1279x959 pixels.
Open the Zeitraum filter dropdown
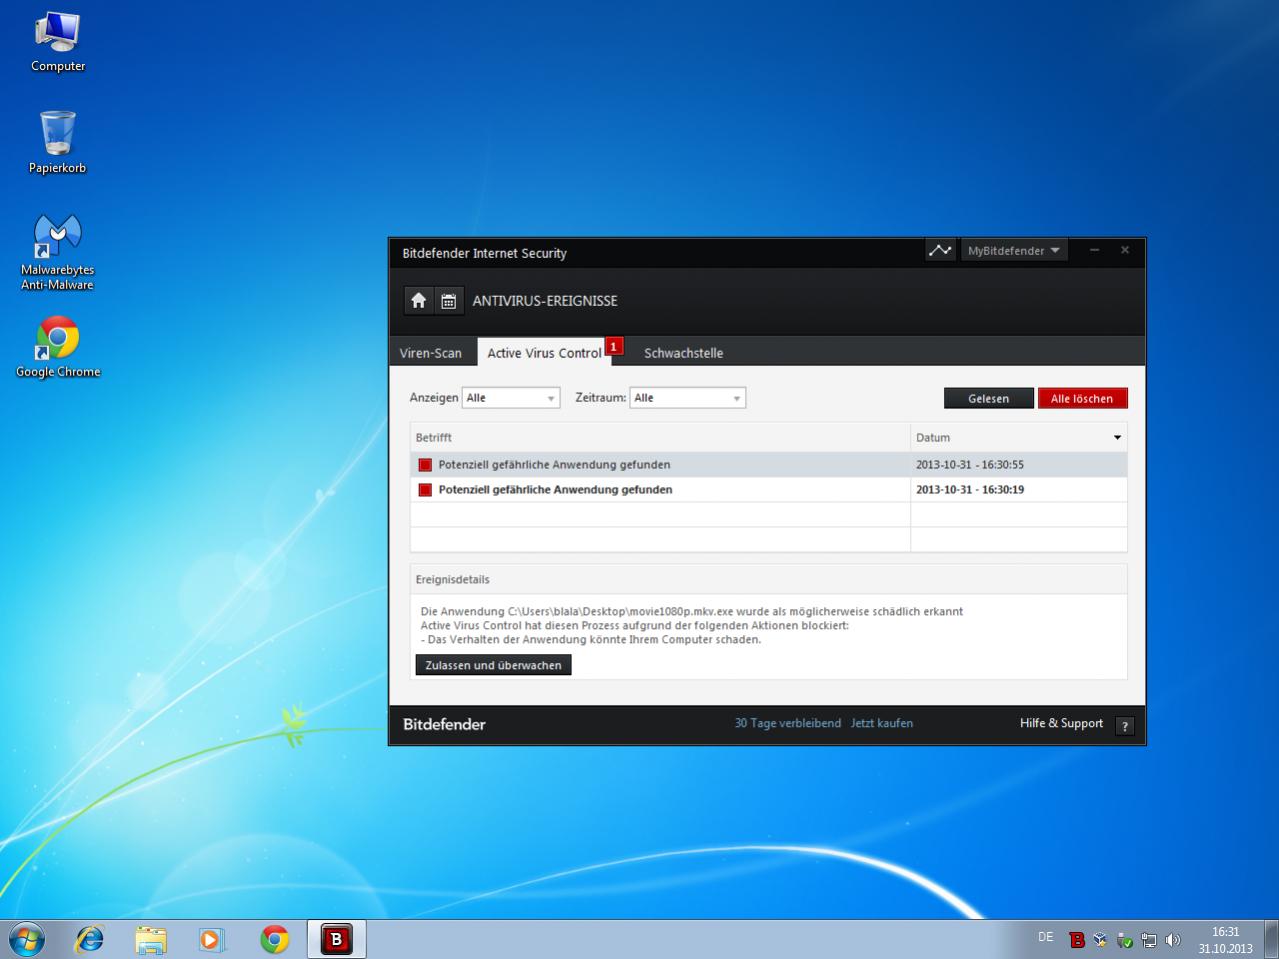point(688,398)
